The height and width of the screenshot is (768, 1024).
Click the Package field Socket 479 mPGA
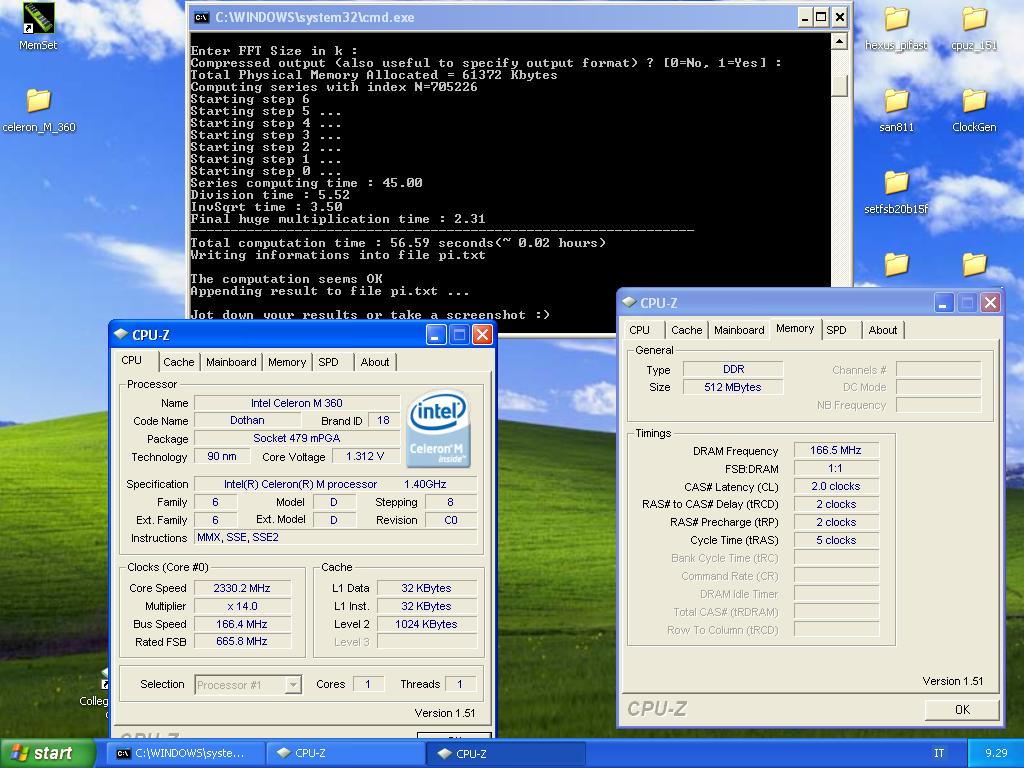point(297,438)
